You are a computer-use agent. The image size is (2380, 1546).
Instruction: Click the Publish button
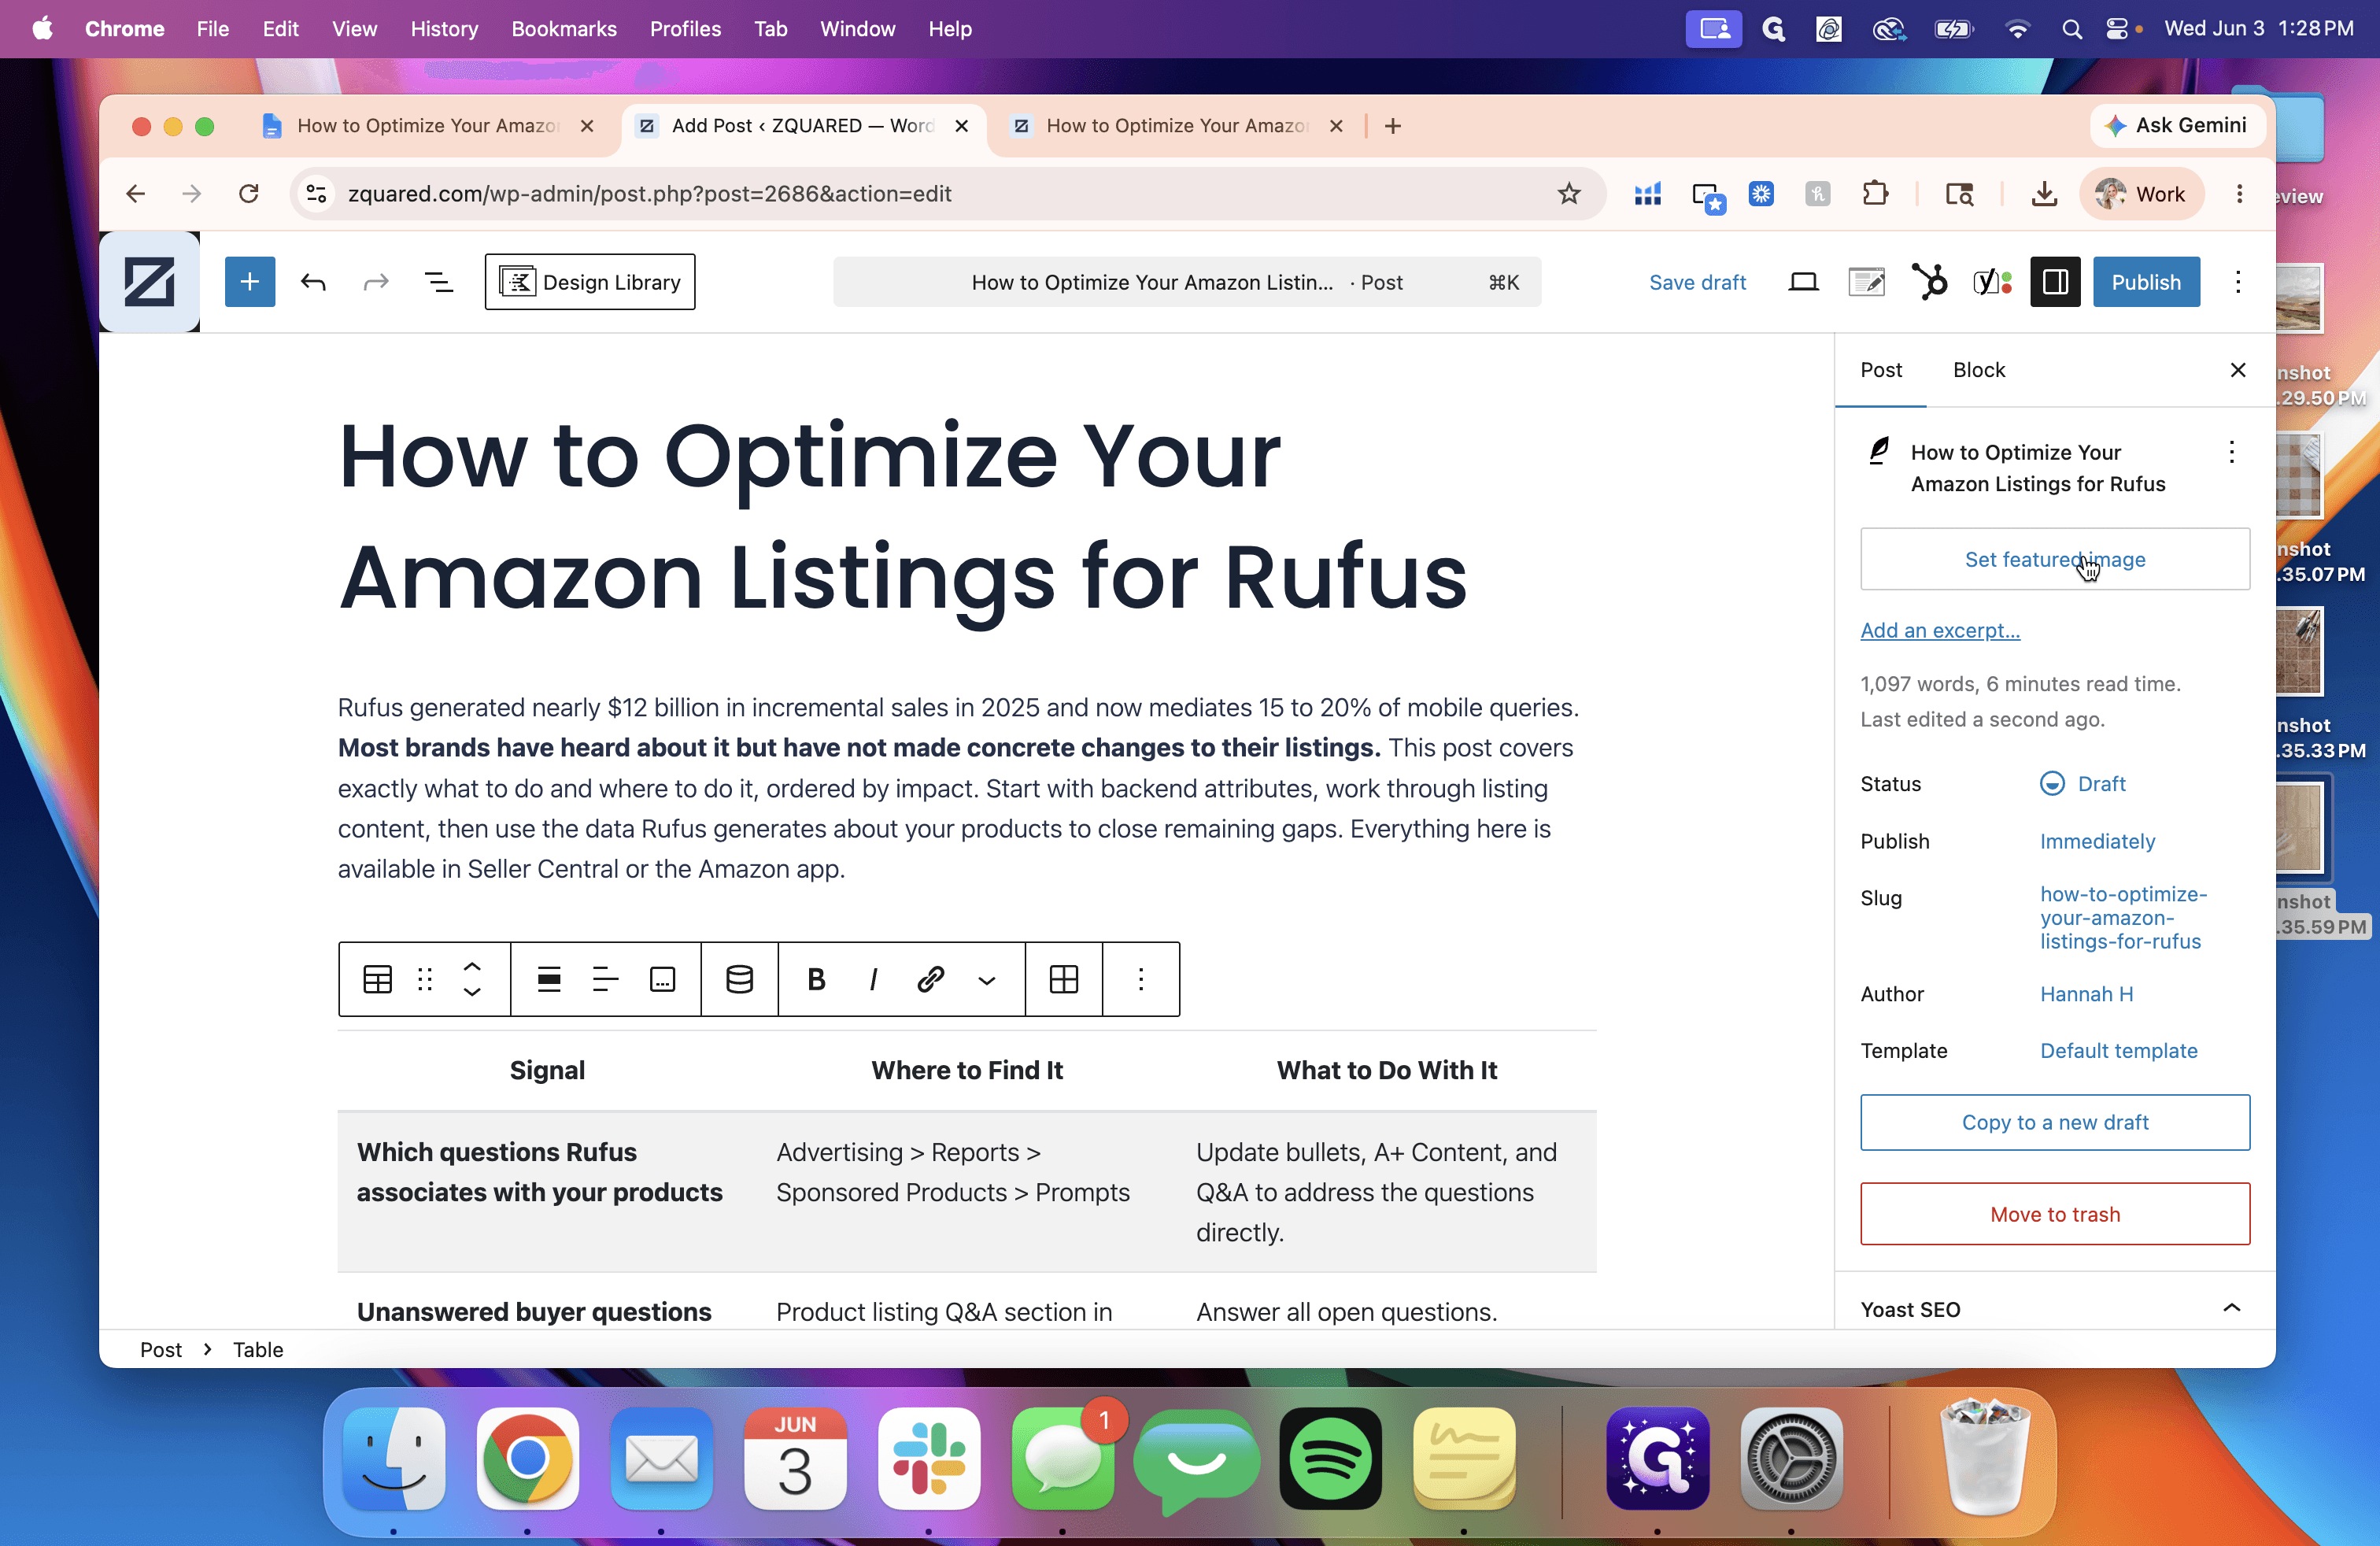2146,282
